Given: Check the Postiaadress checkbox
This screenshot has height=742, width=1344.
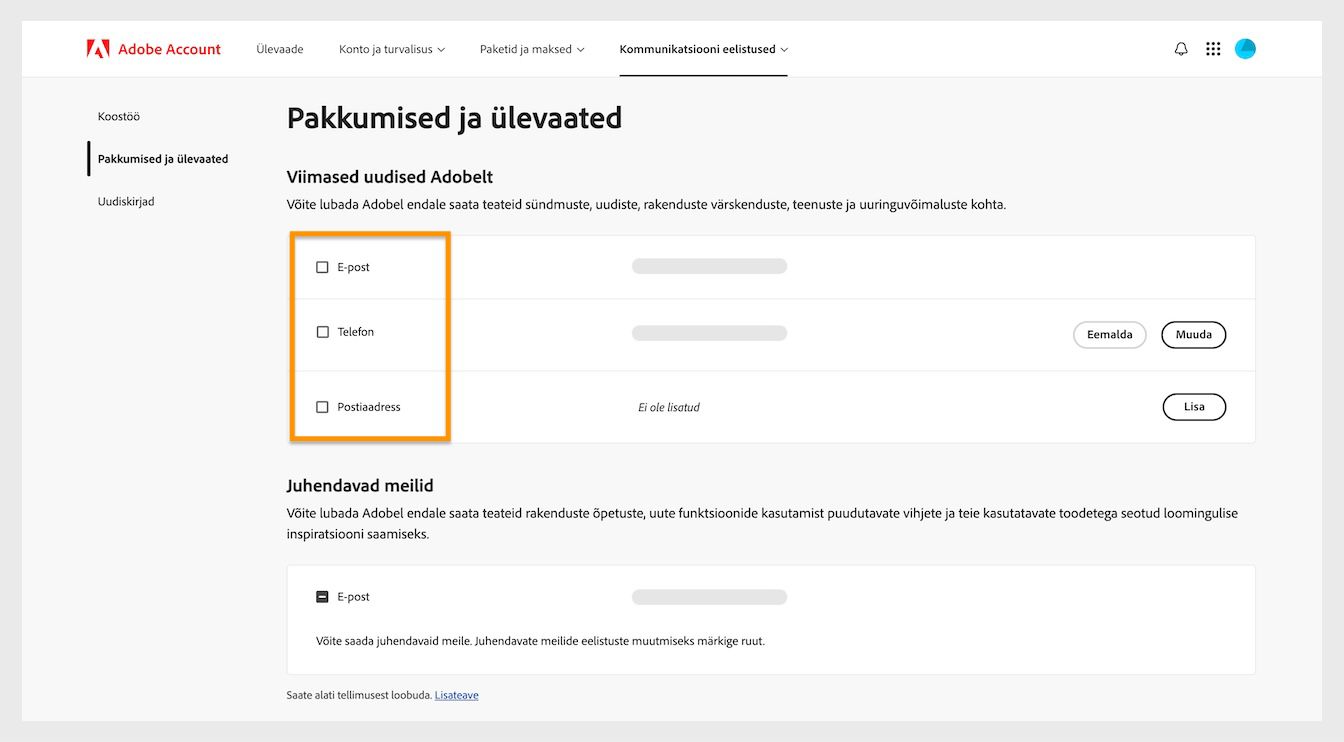Looking at the screenshot, I should pos(322,406).
